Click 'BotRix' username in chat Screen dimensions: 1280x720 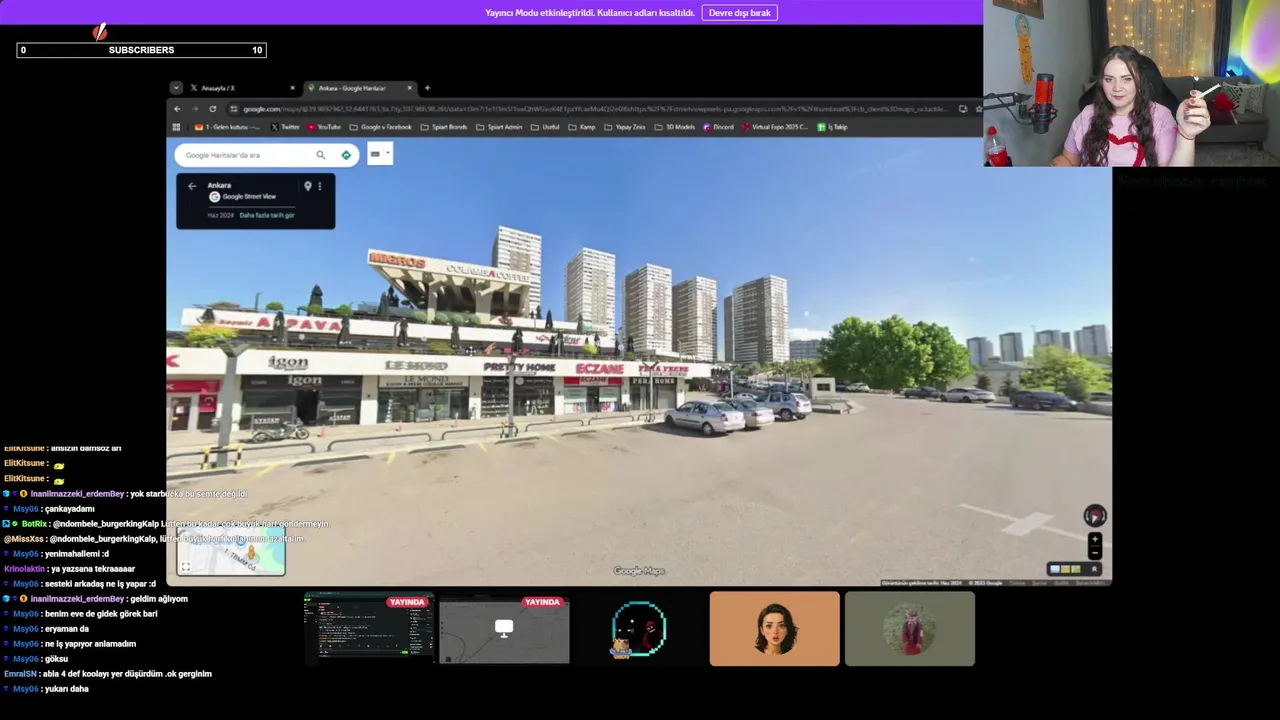[x=34, y=524]
